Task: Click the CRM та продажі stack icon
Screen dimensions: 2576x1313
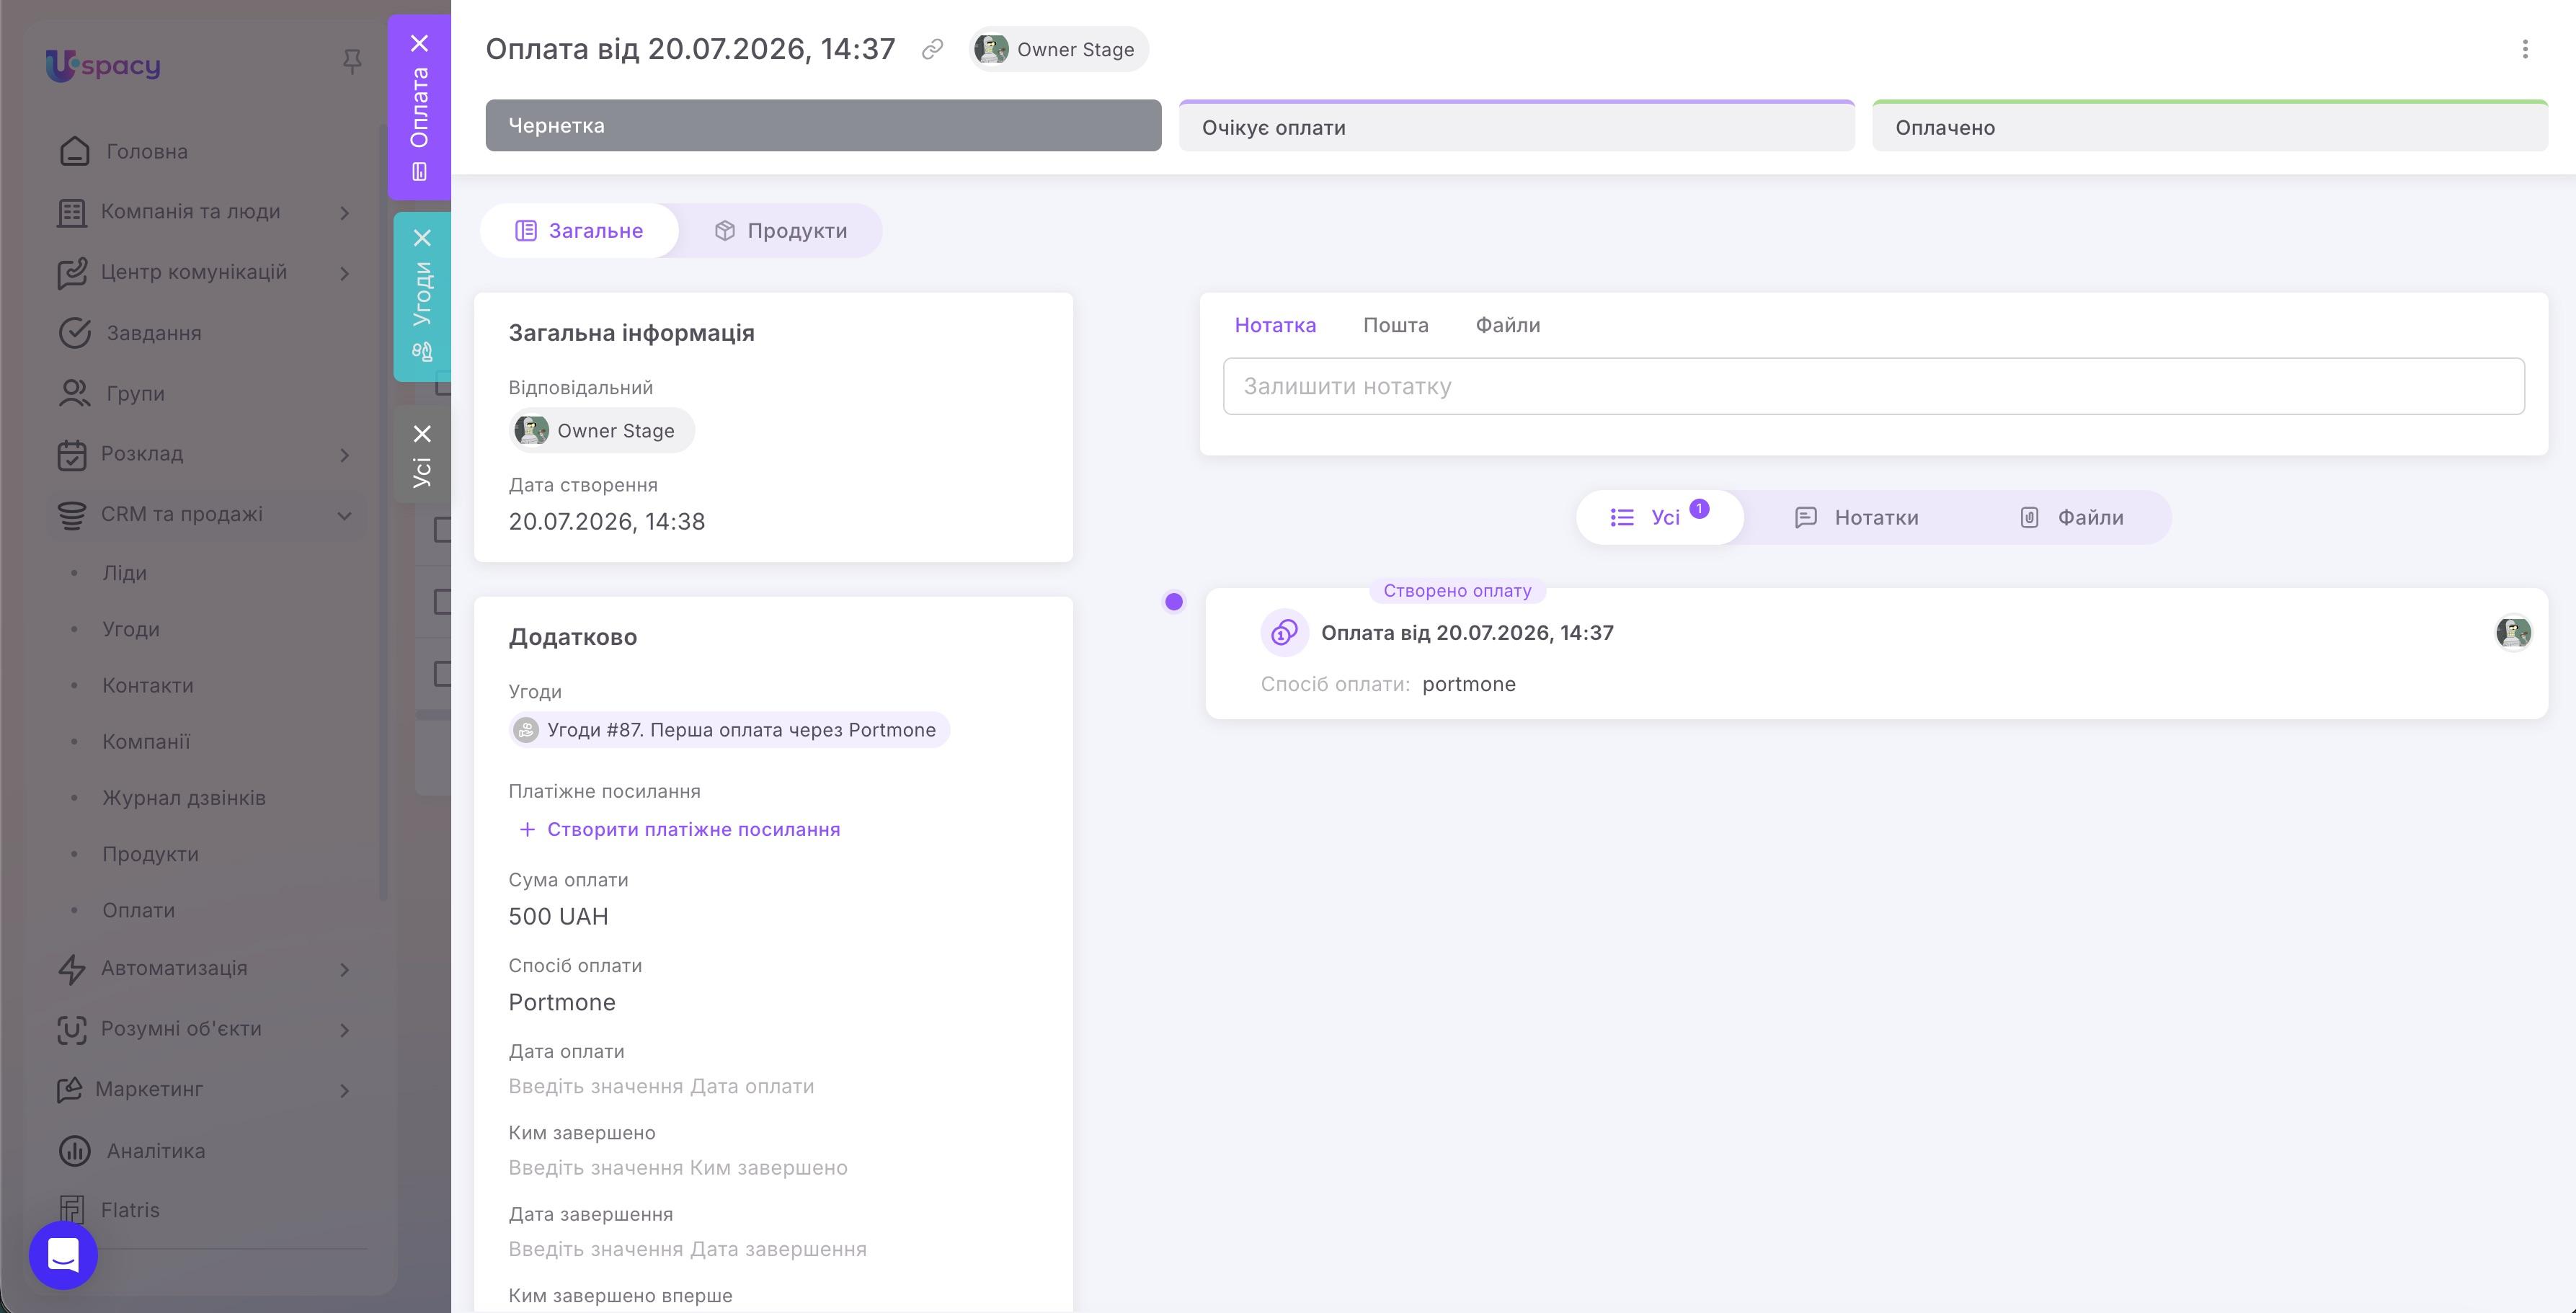Action: [71, 515]
